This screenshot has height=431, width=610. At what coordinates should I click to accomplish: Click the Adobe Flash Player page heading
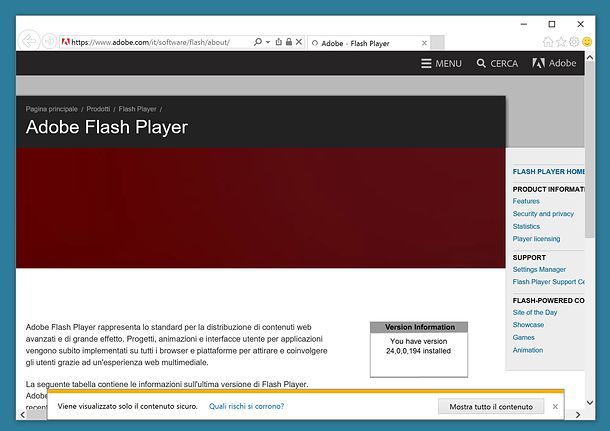click(x=107, y=127)
